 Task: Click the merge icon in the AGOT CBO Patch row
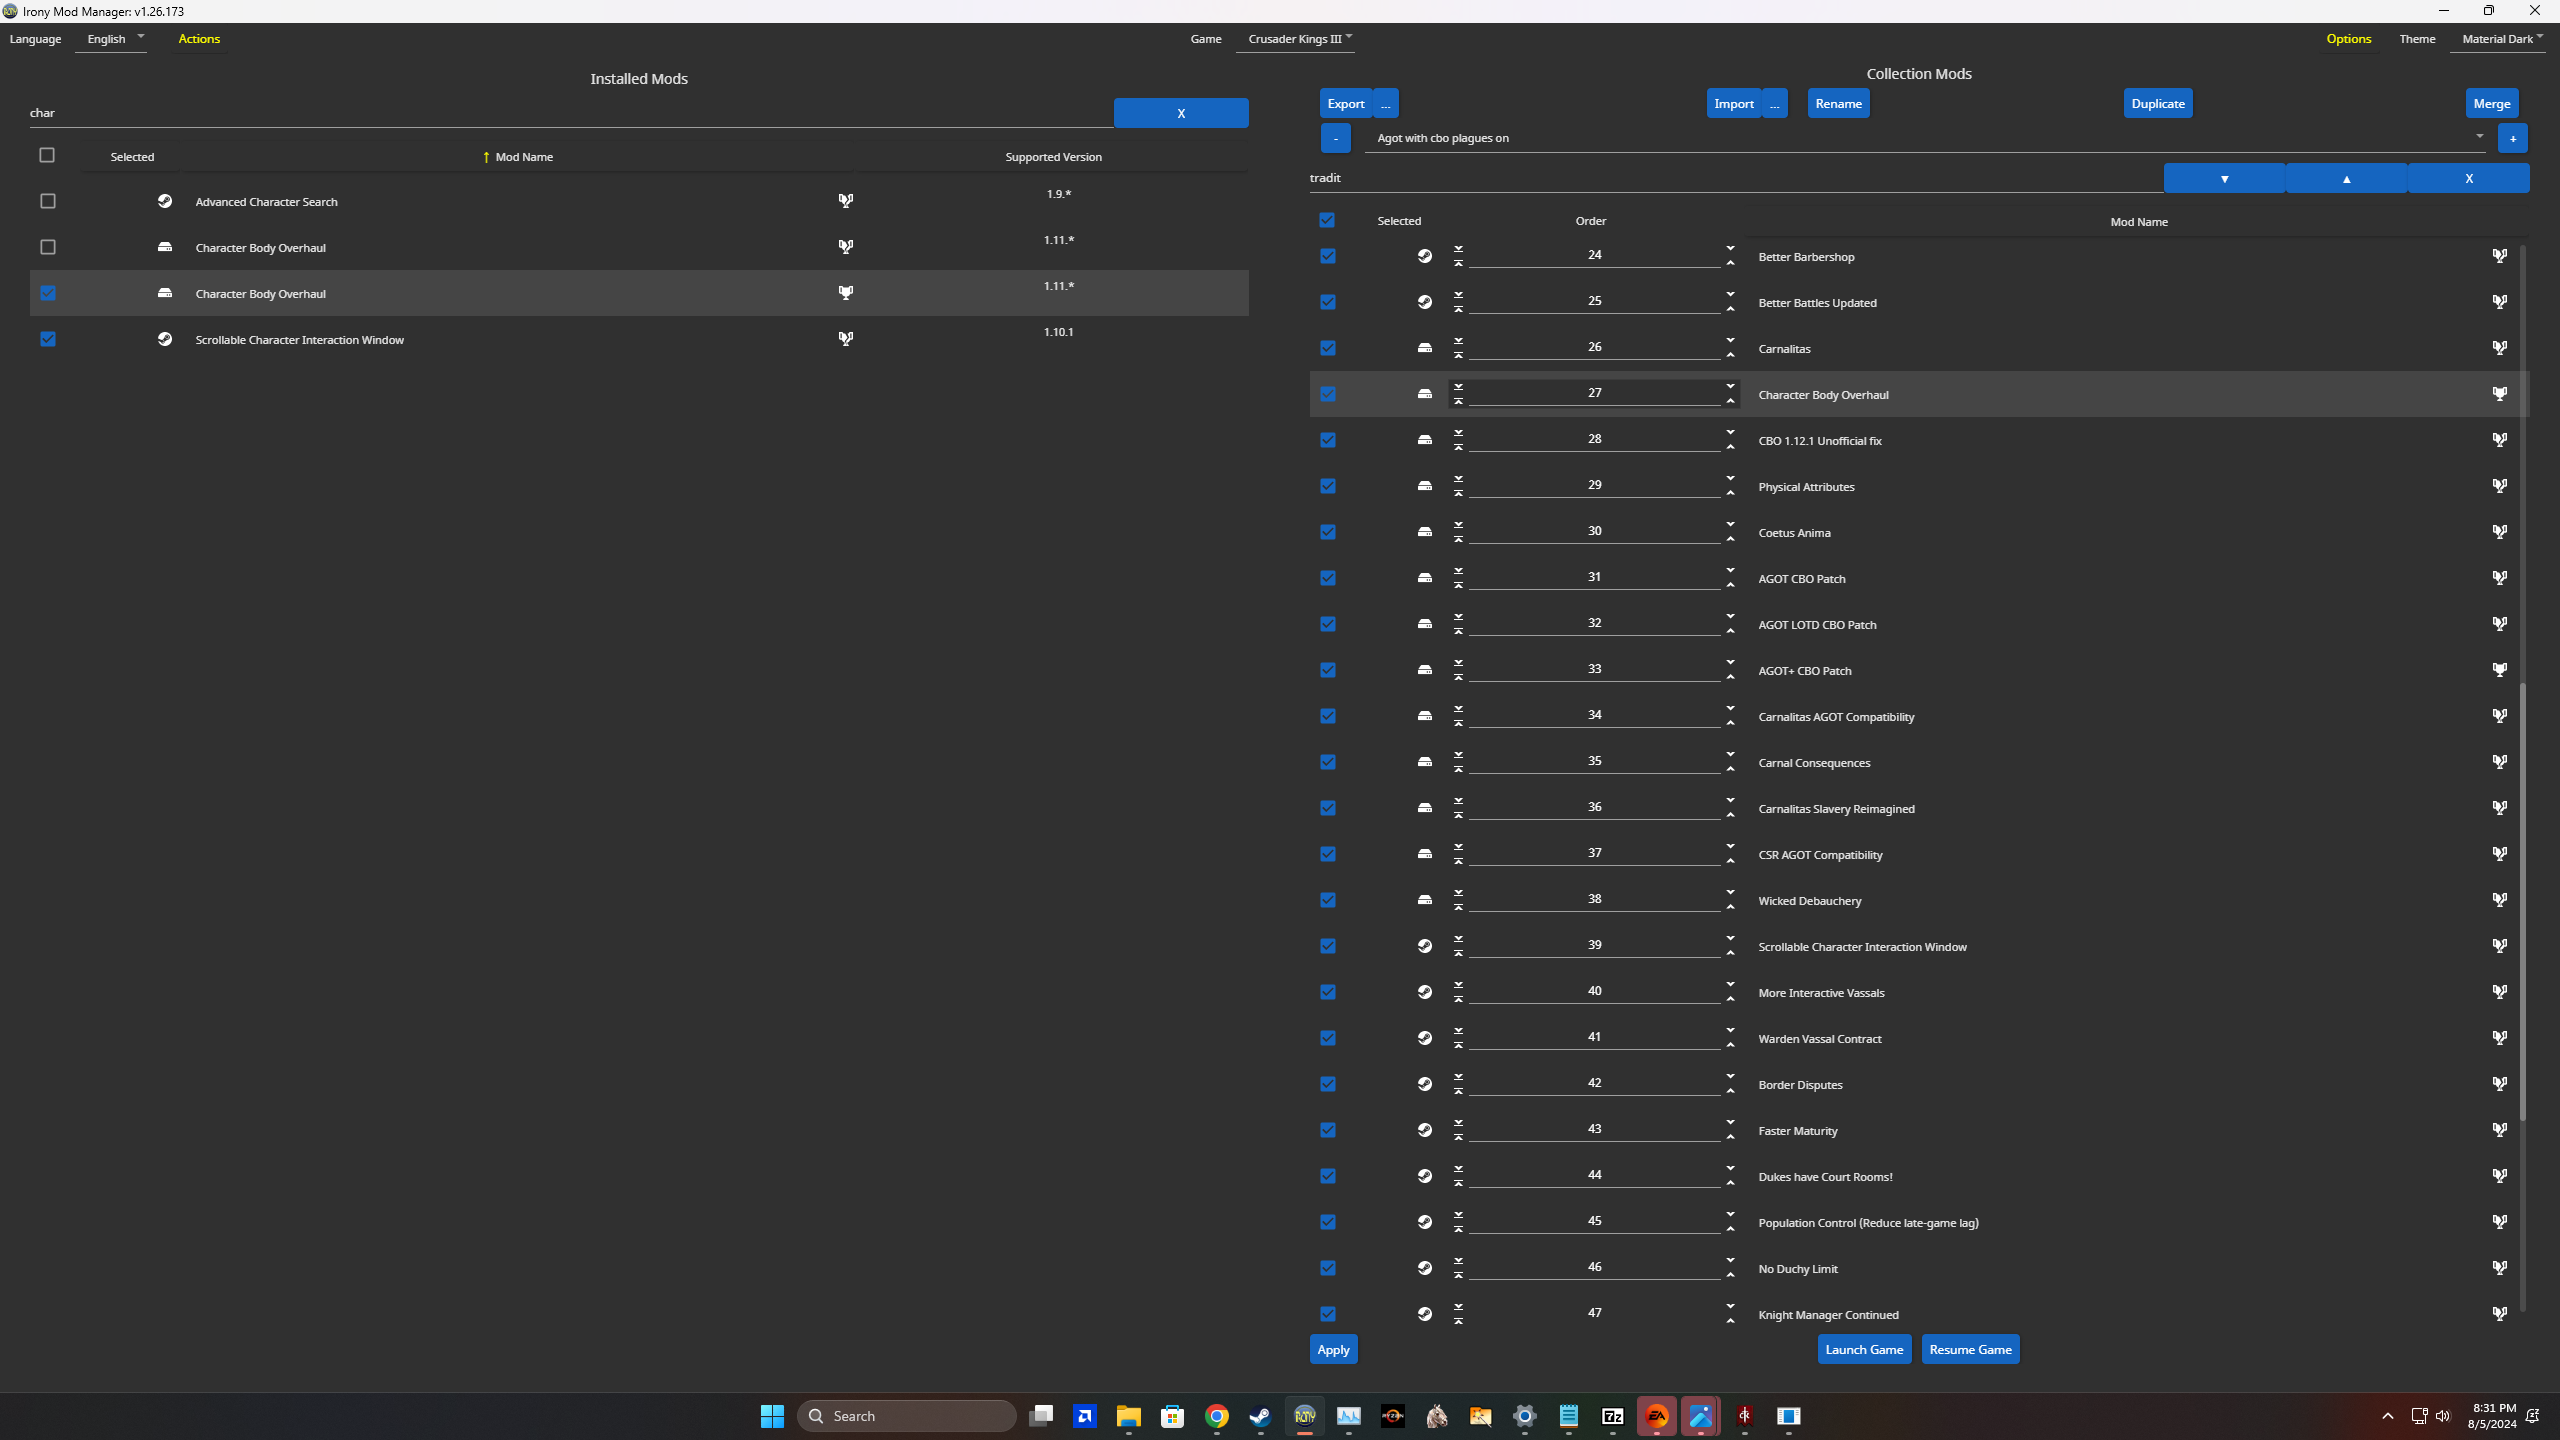[2499, 578]
